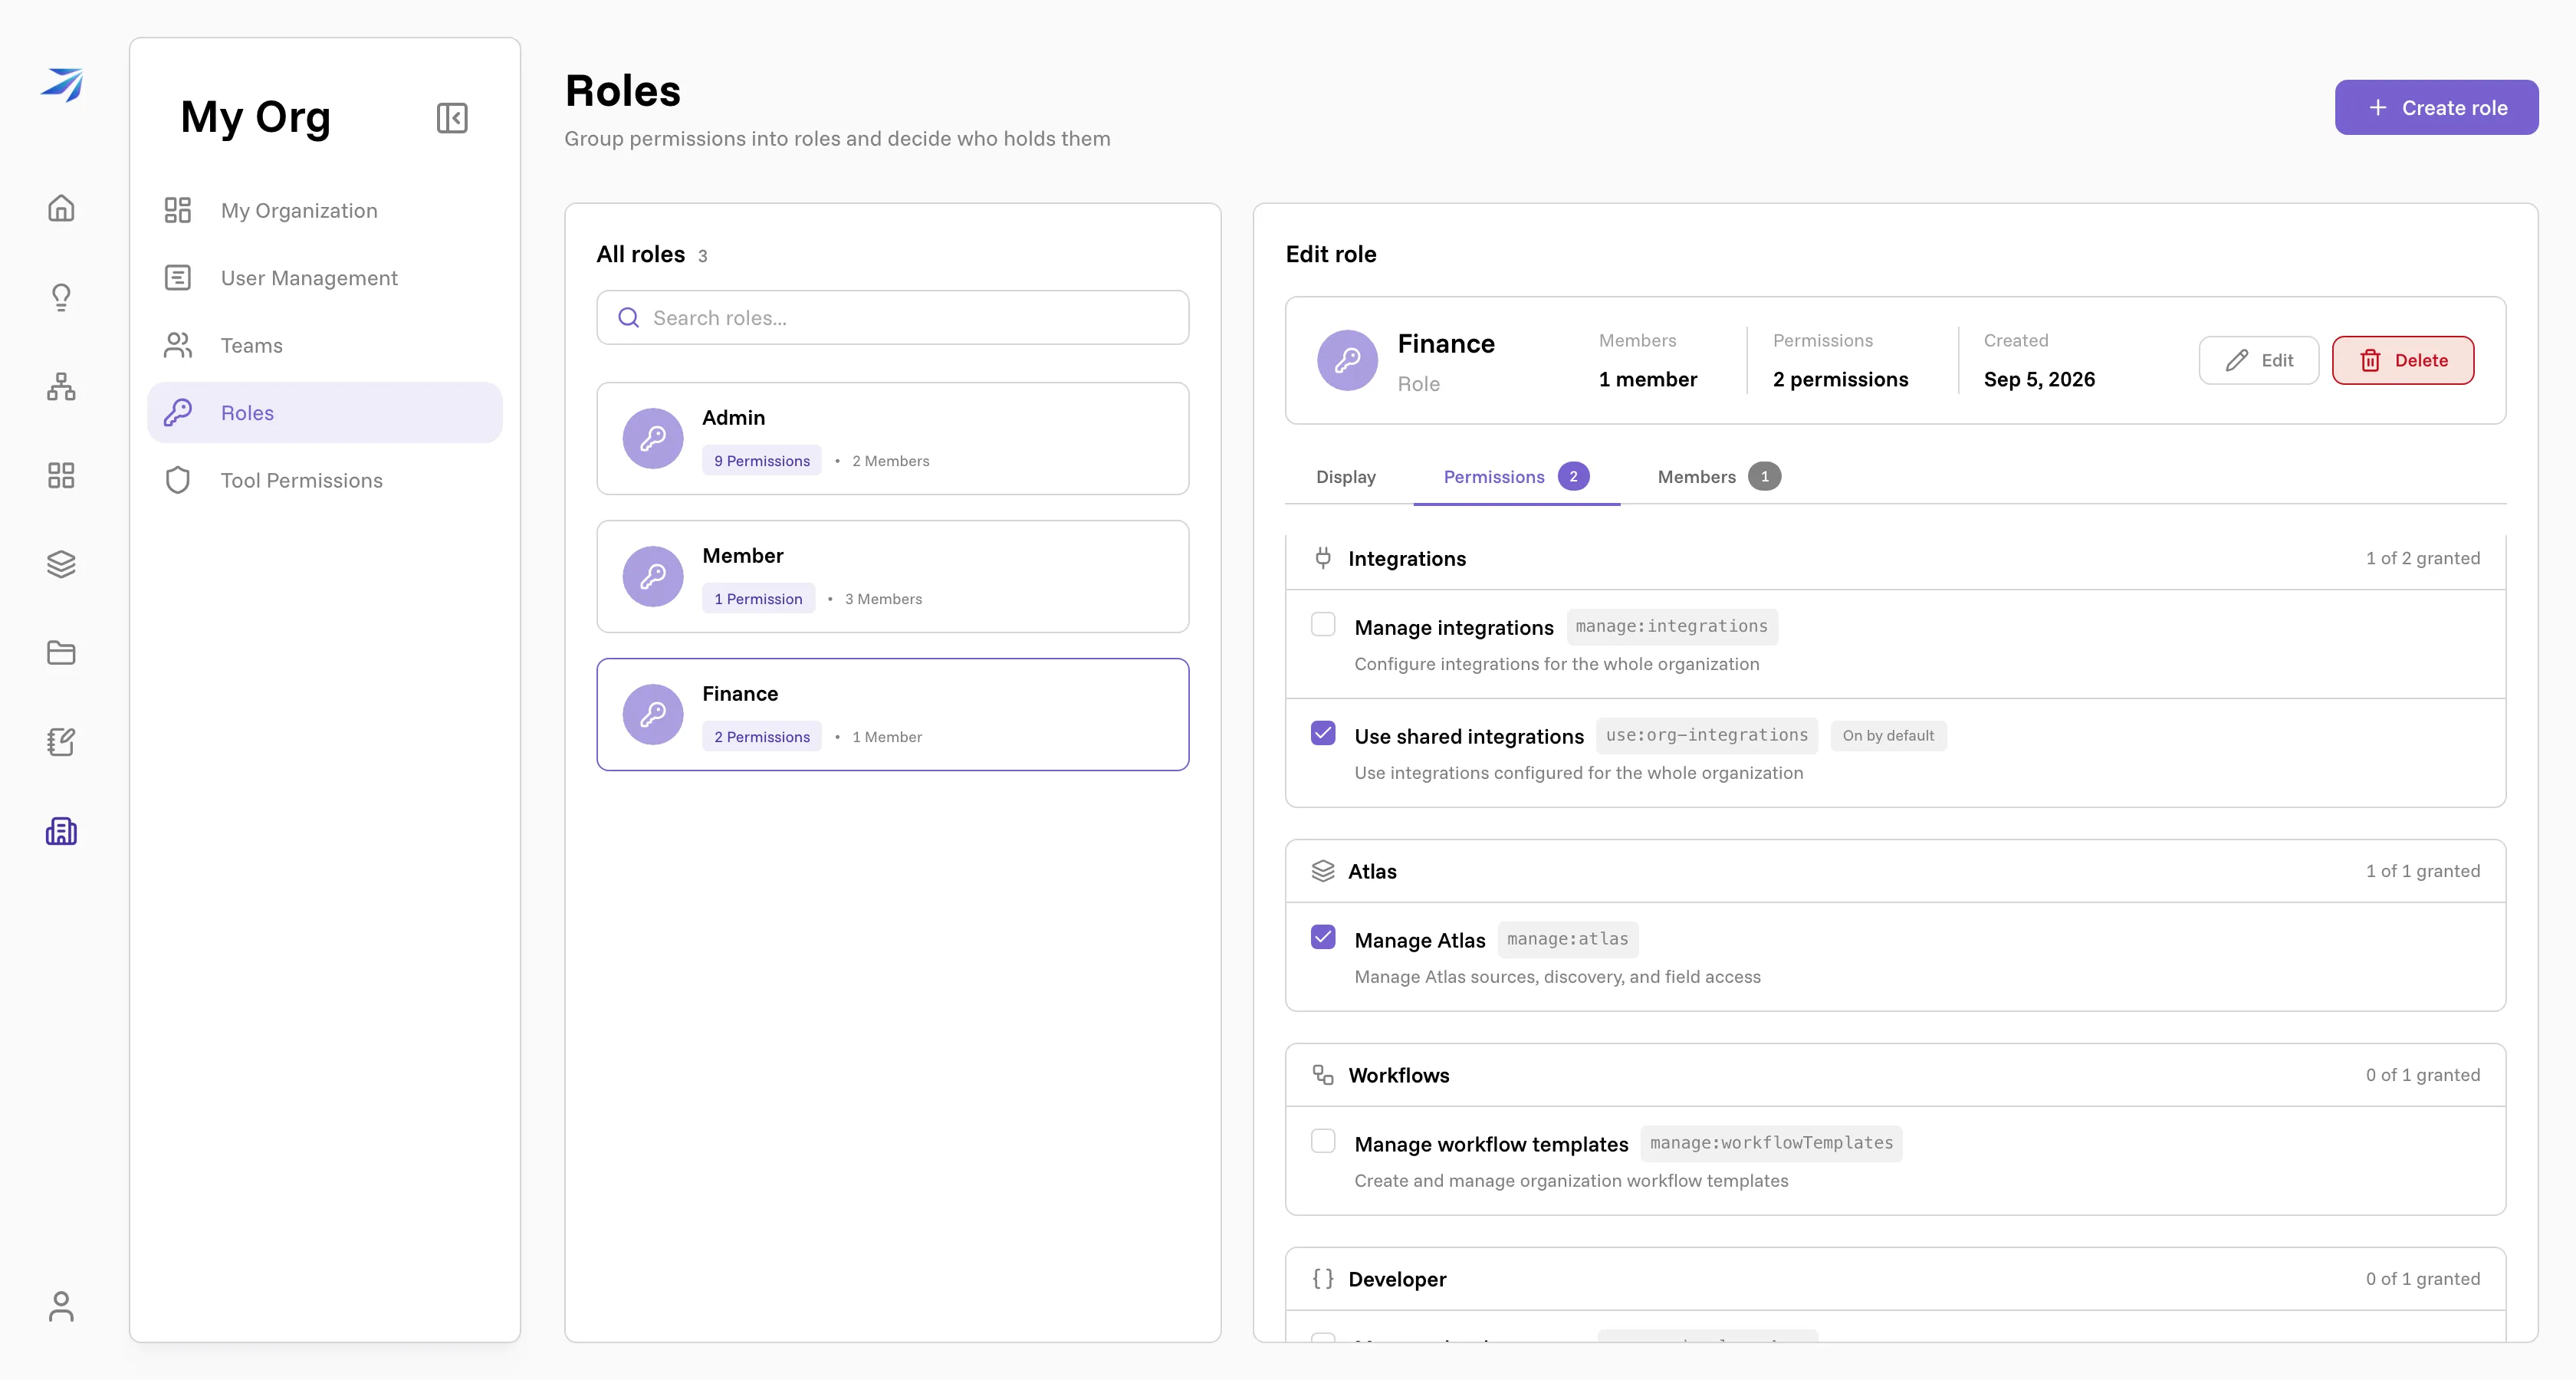2576x1380 pixels.
Task: Click the manage:integrations code tag
Action: [1672, 626]
